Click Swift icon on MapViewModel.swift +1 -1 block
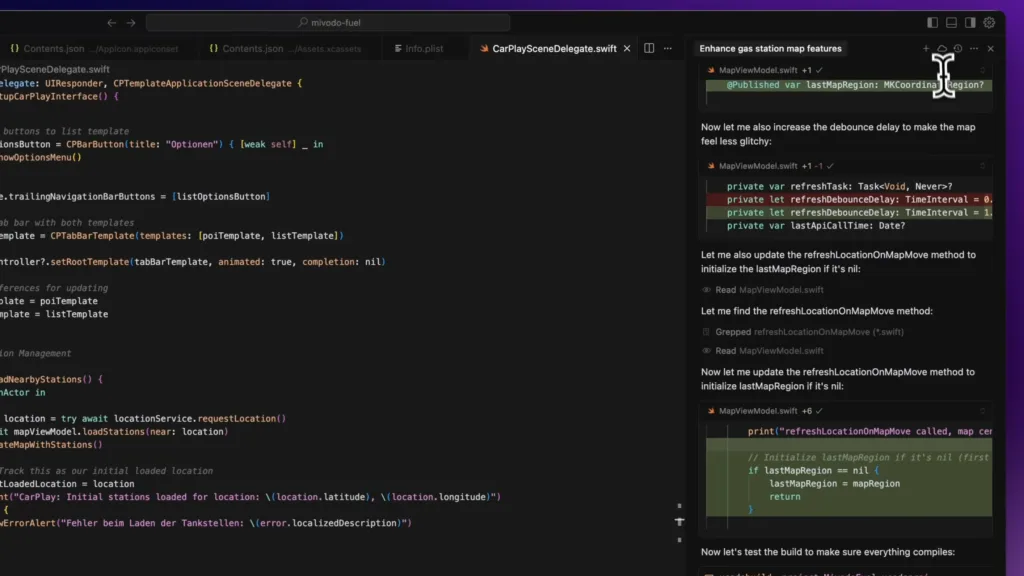The height and width of the screenshot is (576, 1024). pos(711,166)
